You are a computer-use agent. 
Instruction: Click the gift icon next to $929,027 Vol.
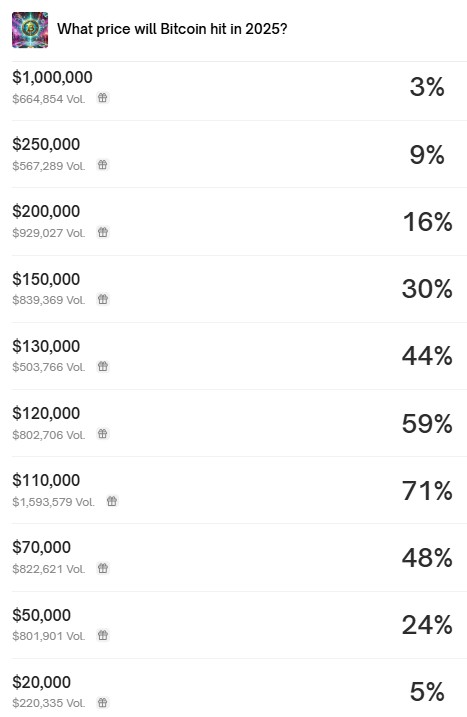click(102, 232)
